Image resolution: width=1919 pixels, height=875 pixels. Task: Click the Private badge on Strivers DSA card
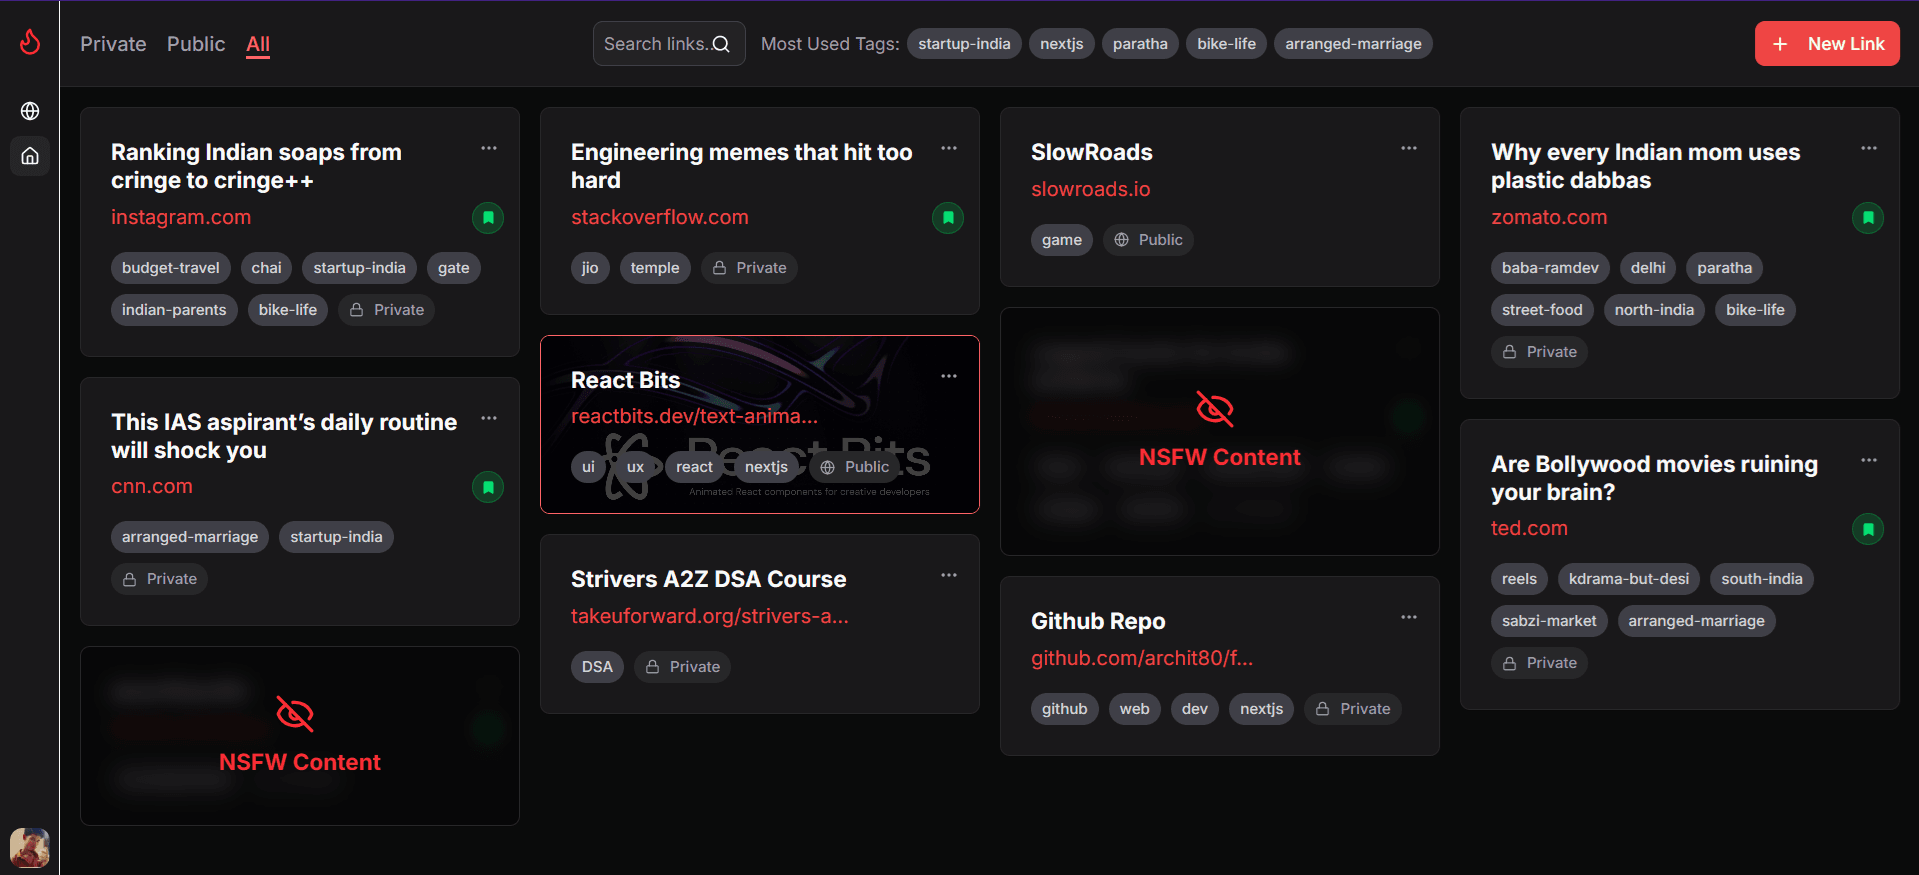tap(682, 667)
